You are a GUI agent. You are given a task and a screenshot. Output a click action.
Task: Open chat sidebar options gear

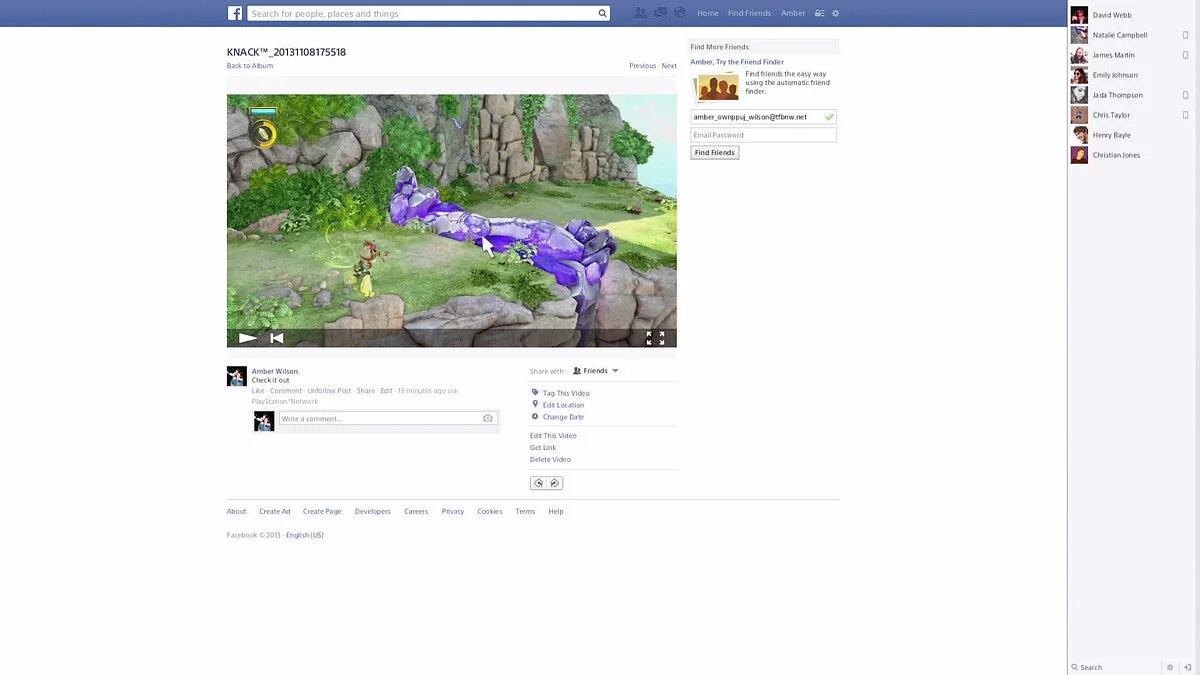point(1170,667)
